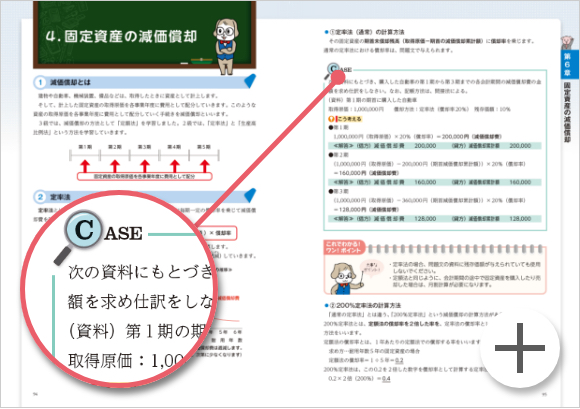Viewport: 580px width, 409px height.
Task: Click section number 1 circle badge
Action: coord(40,82)
